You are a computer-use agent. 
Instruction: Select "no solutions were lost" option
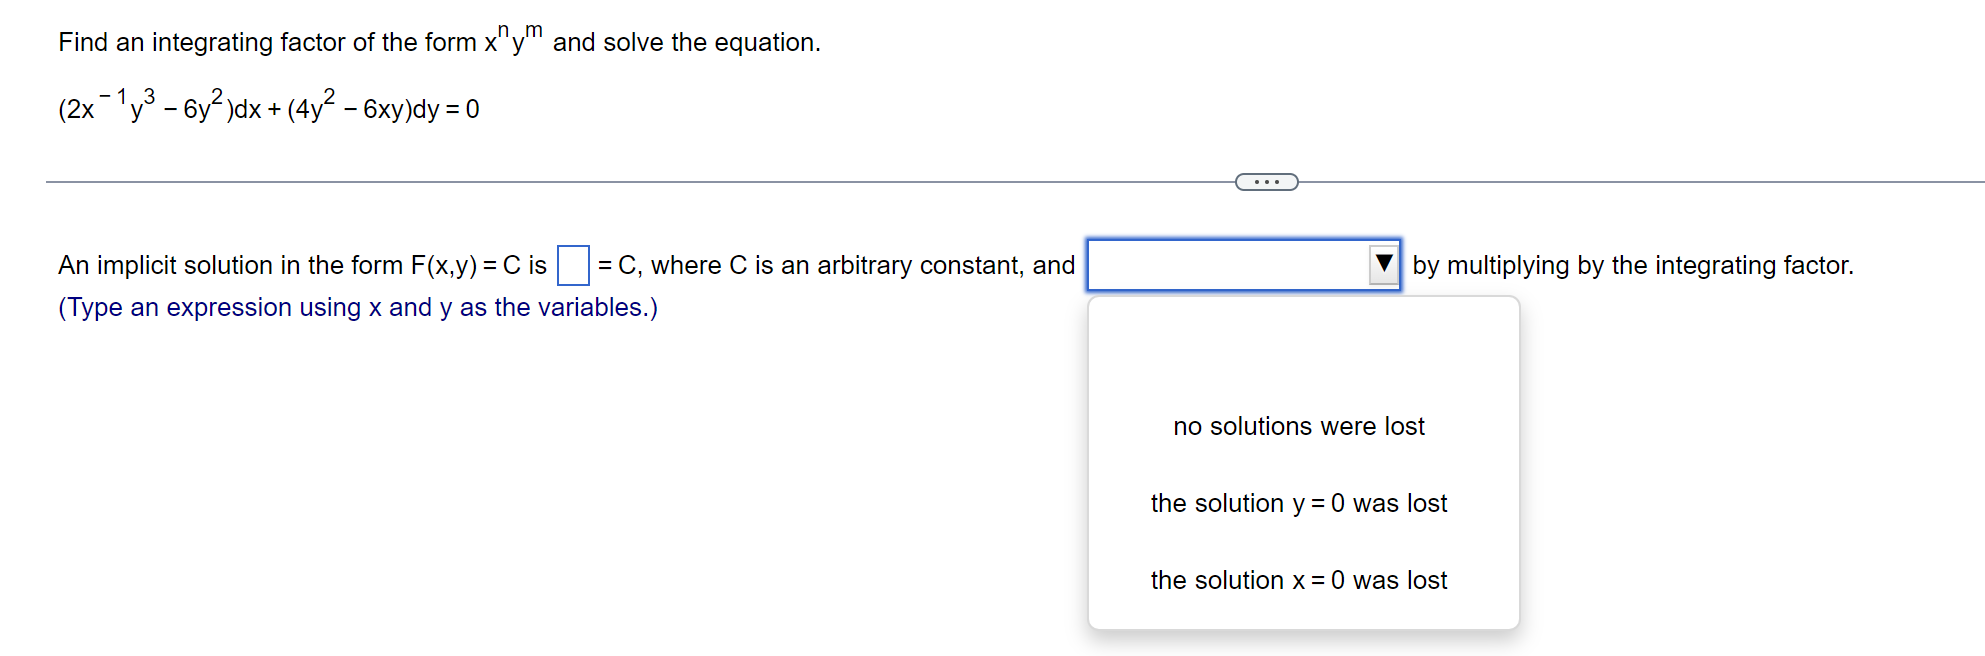pos(1298,426)
